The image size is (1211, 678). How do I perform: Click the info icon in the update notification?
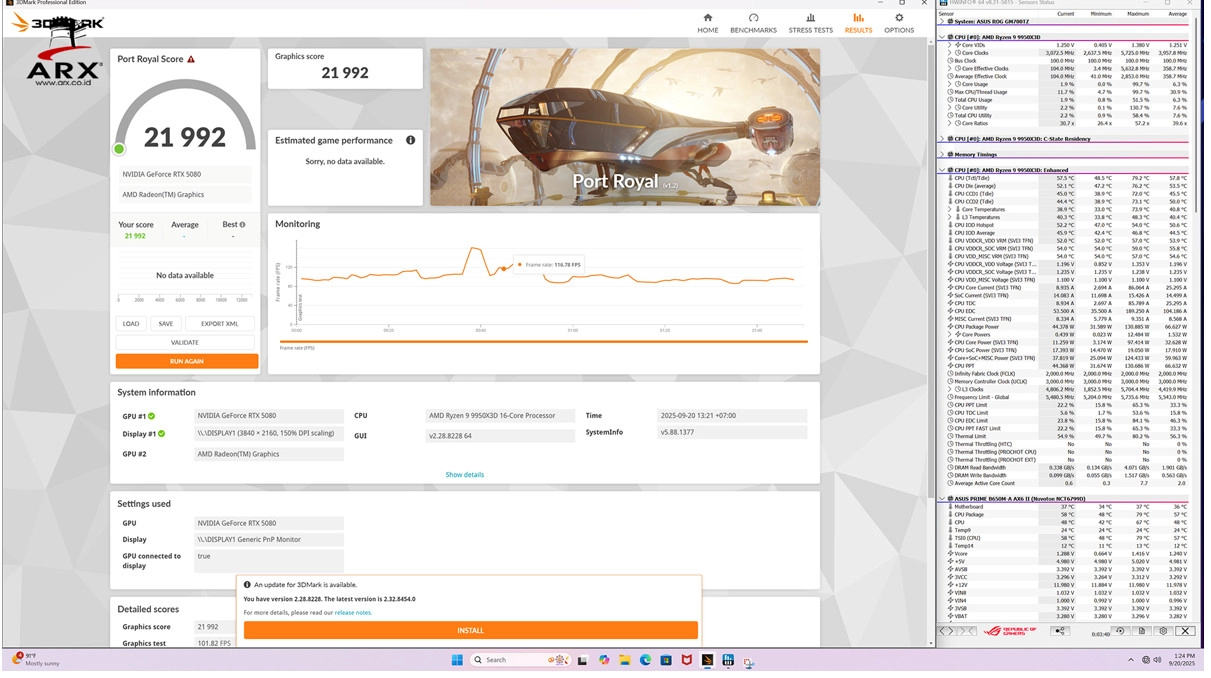[x=247, y=585]
